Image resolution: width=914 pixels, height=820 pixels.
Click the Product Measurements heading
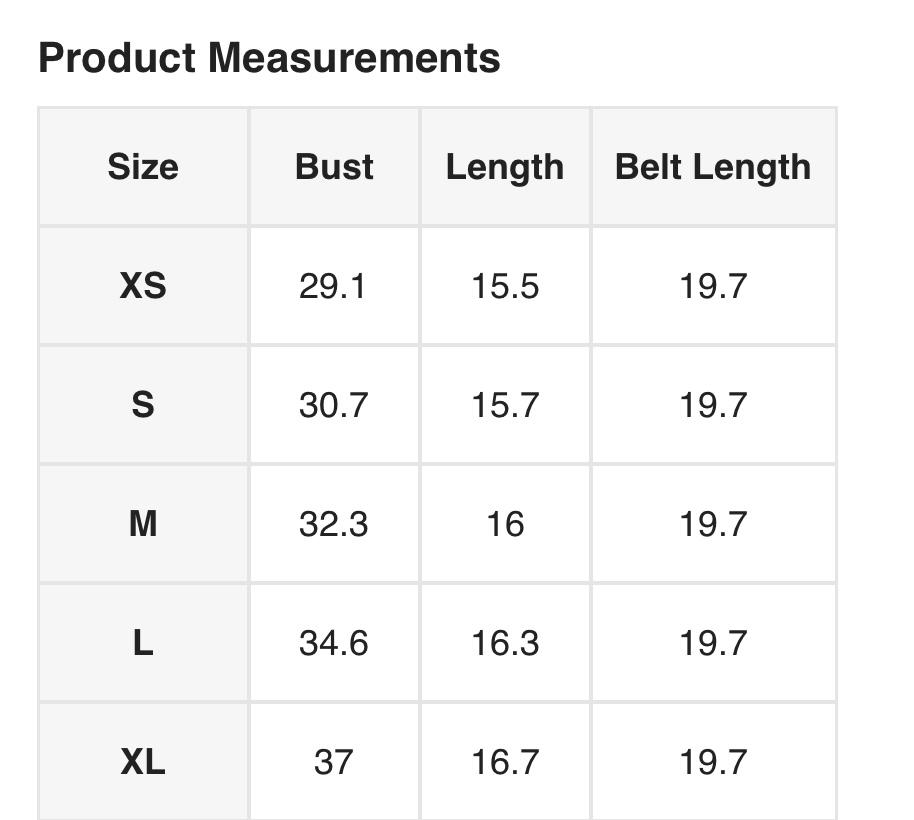269,58
